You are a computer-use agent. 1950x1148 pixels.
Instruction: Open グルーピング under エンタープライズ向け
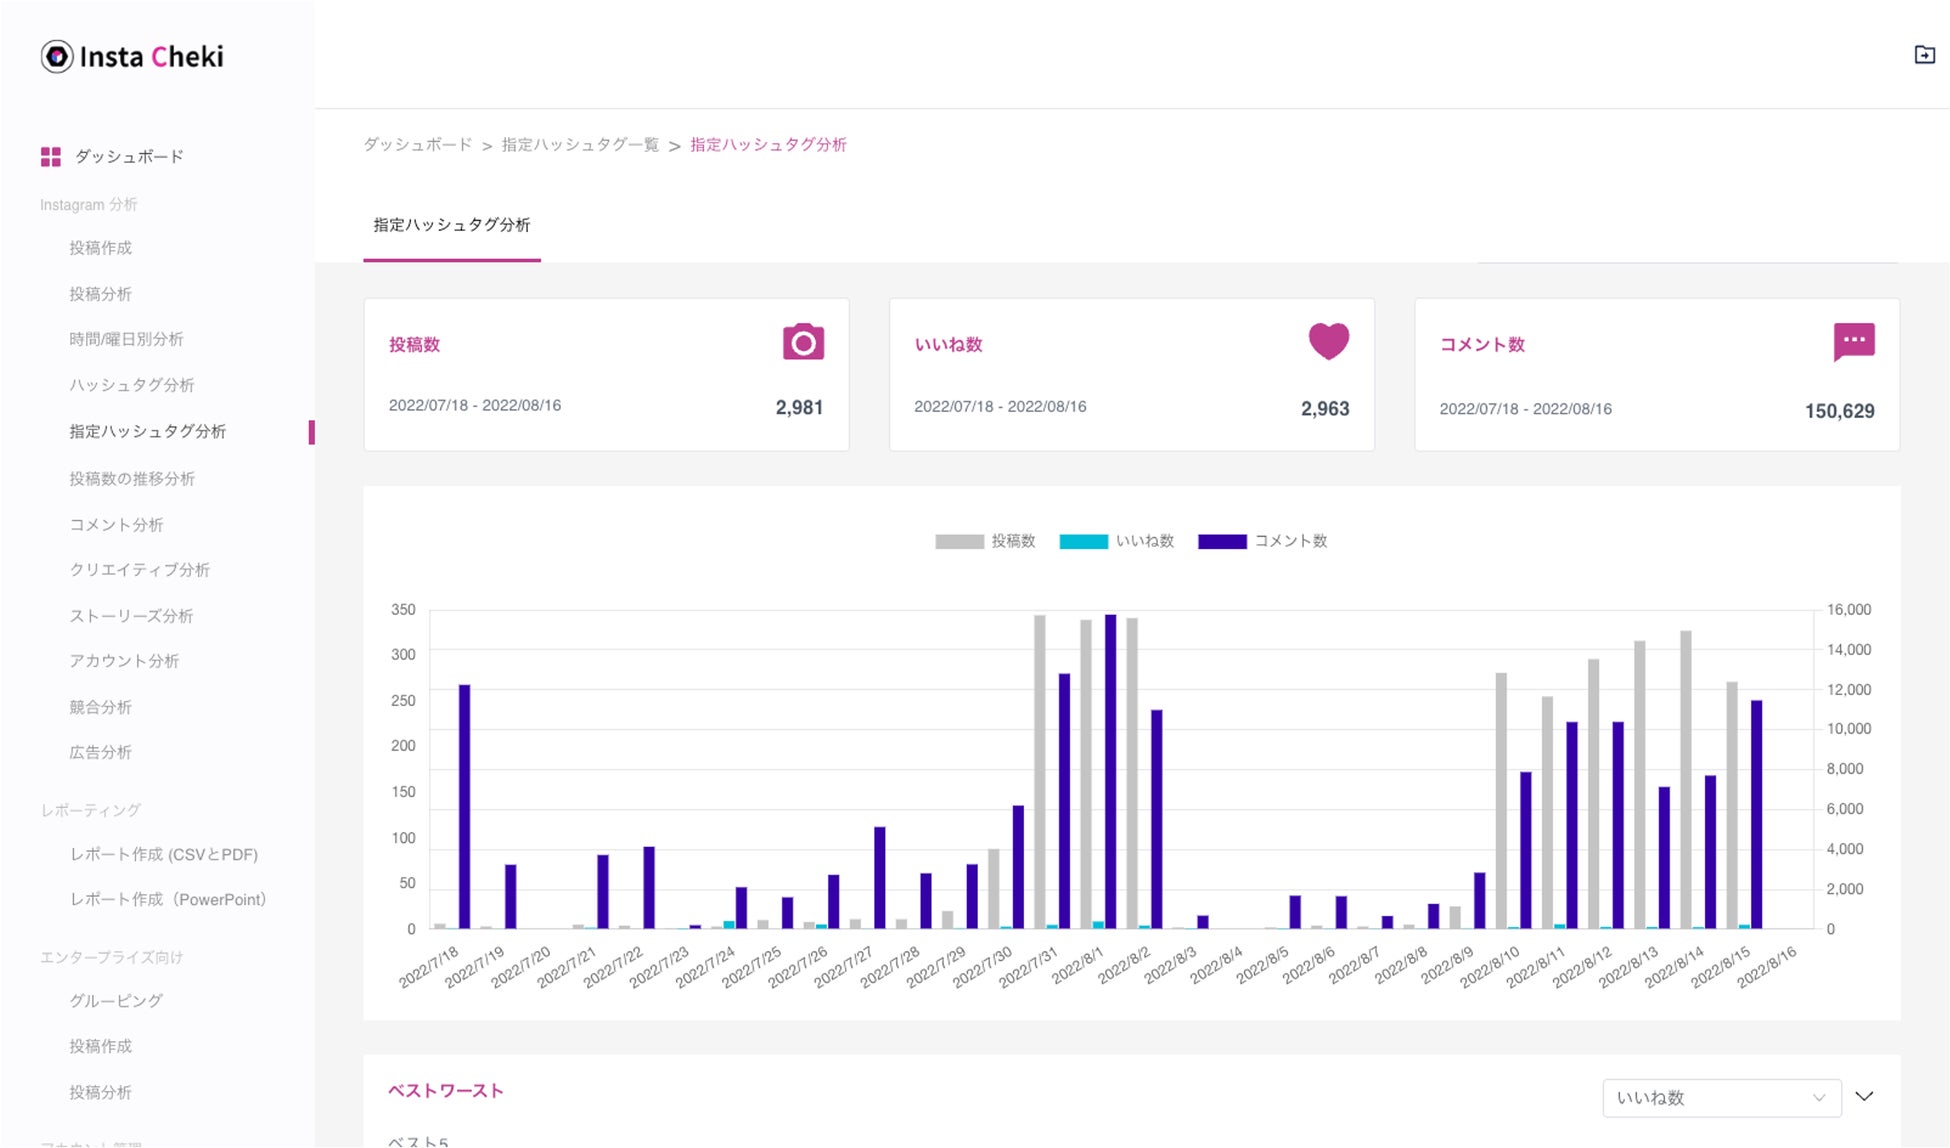(116, 1000)
